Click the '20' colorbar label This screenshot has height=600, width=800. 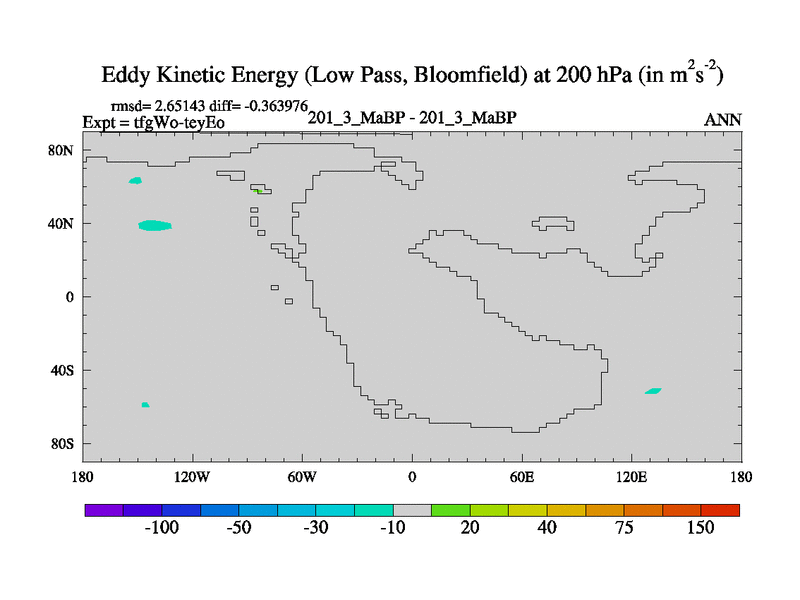(x=470, y=528)
